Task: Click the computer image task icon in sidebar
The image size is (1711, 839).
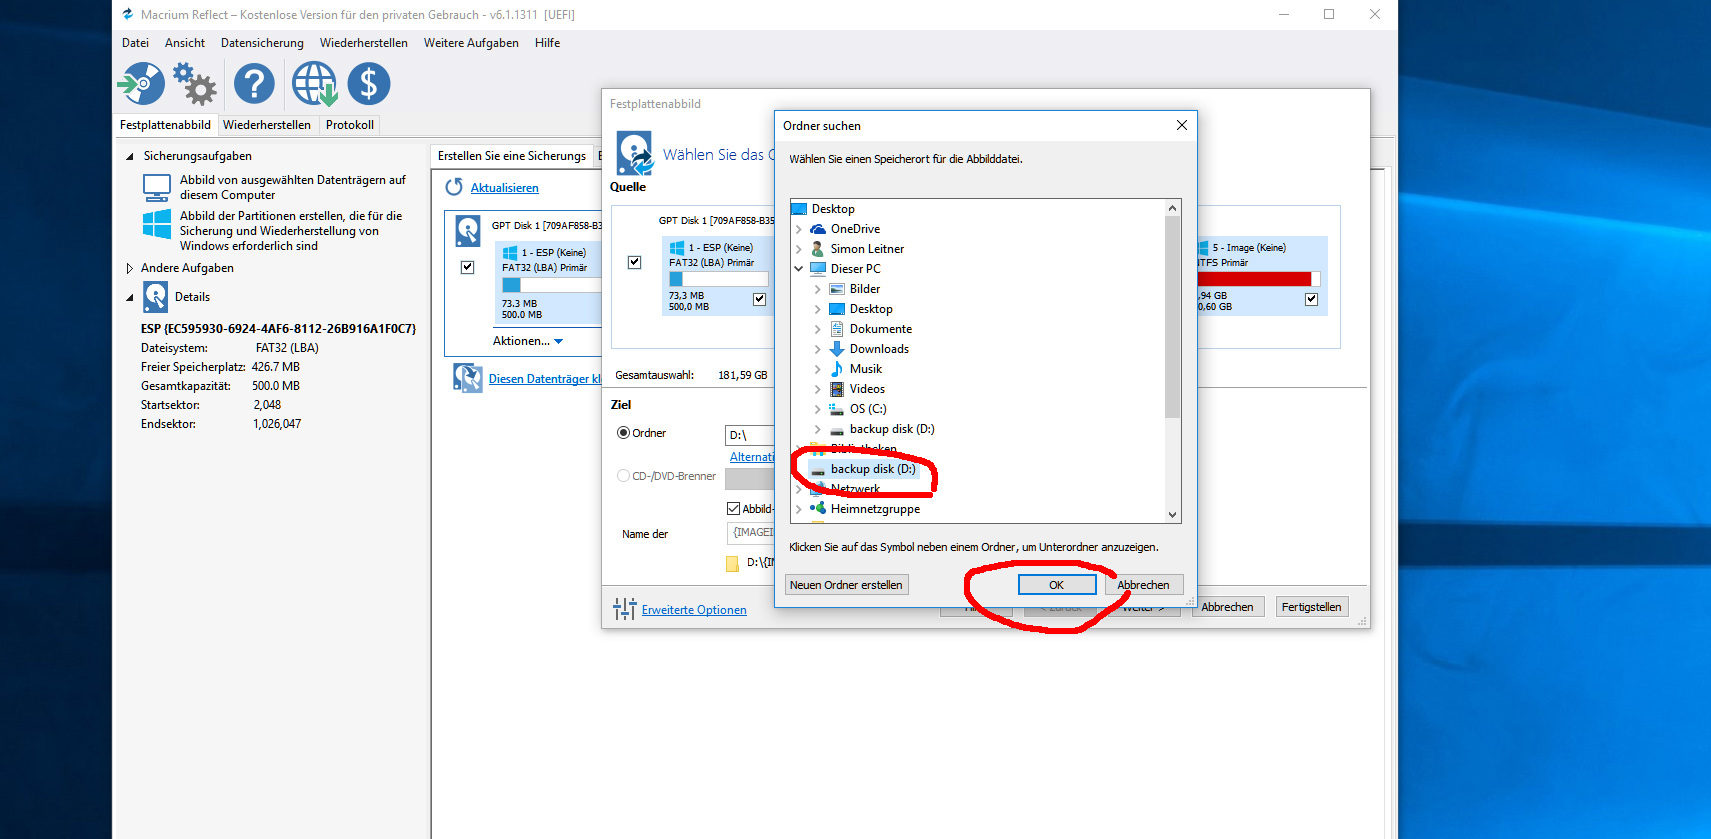Action: [x=157, y=187]
